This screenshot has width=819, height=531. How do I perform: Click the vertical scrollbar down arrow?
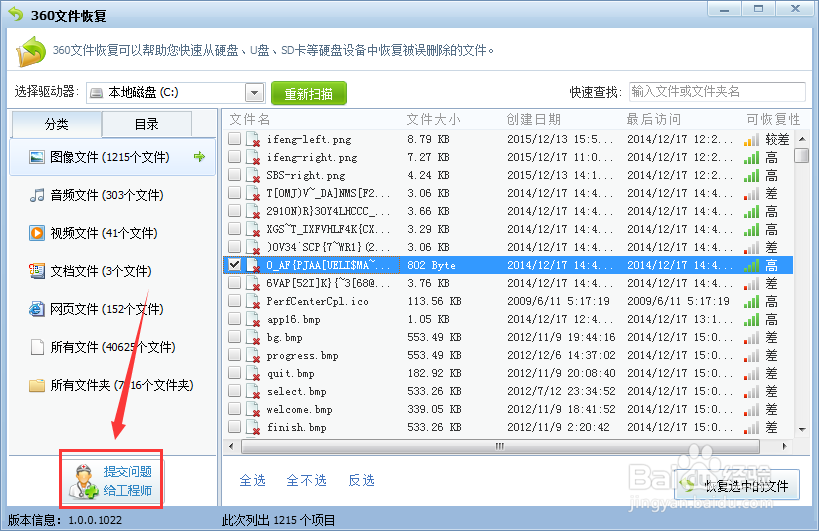pos(802,430)
